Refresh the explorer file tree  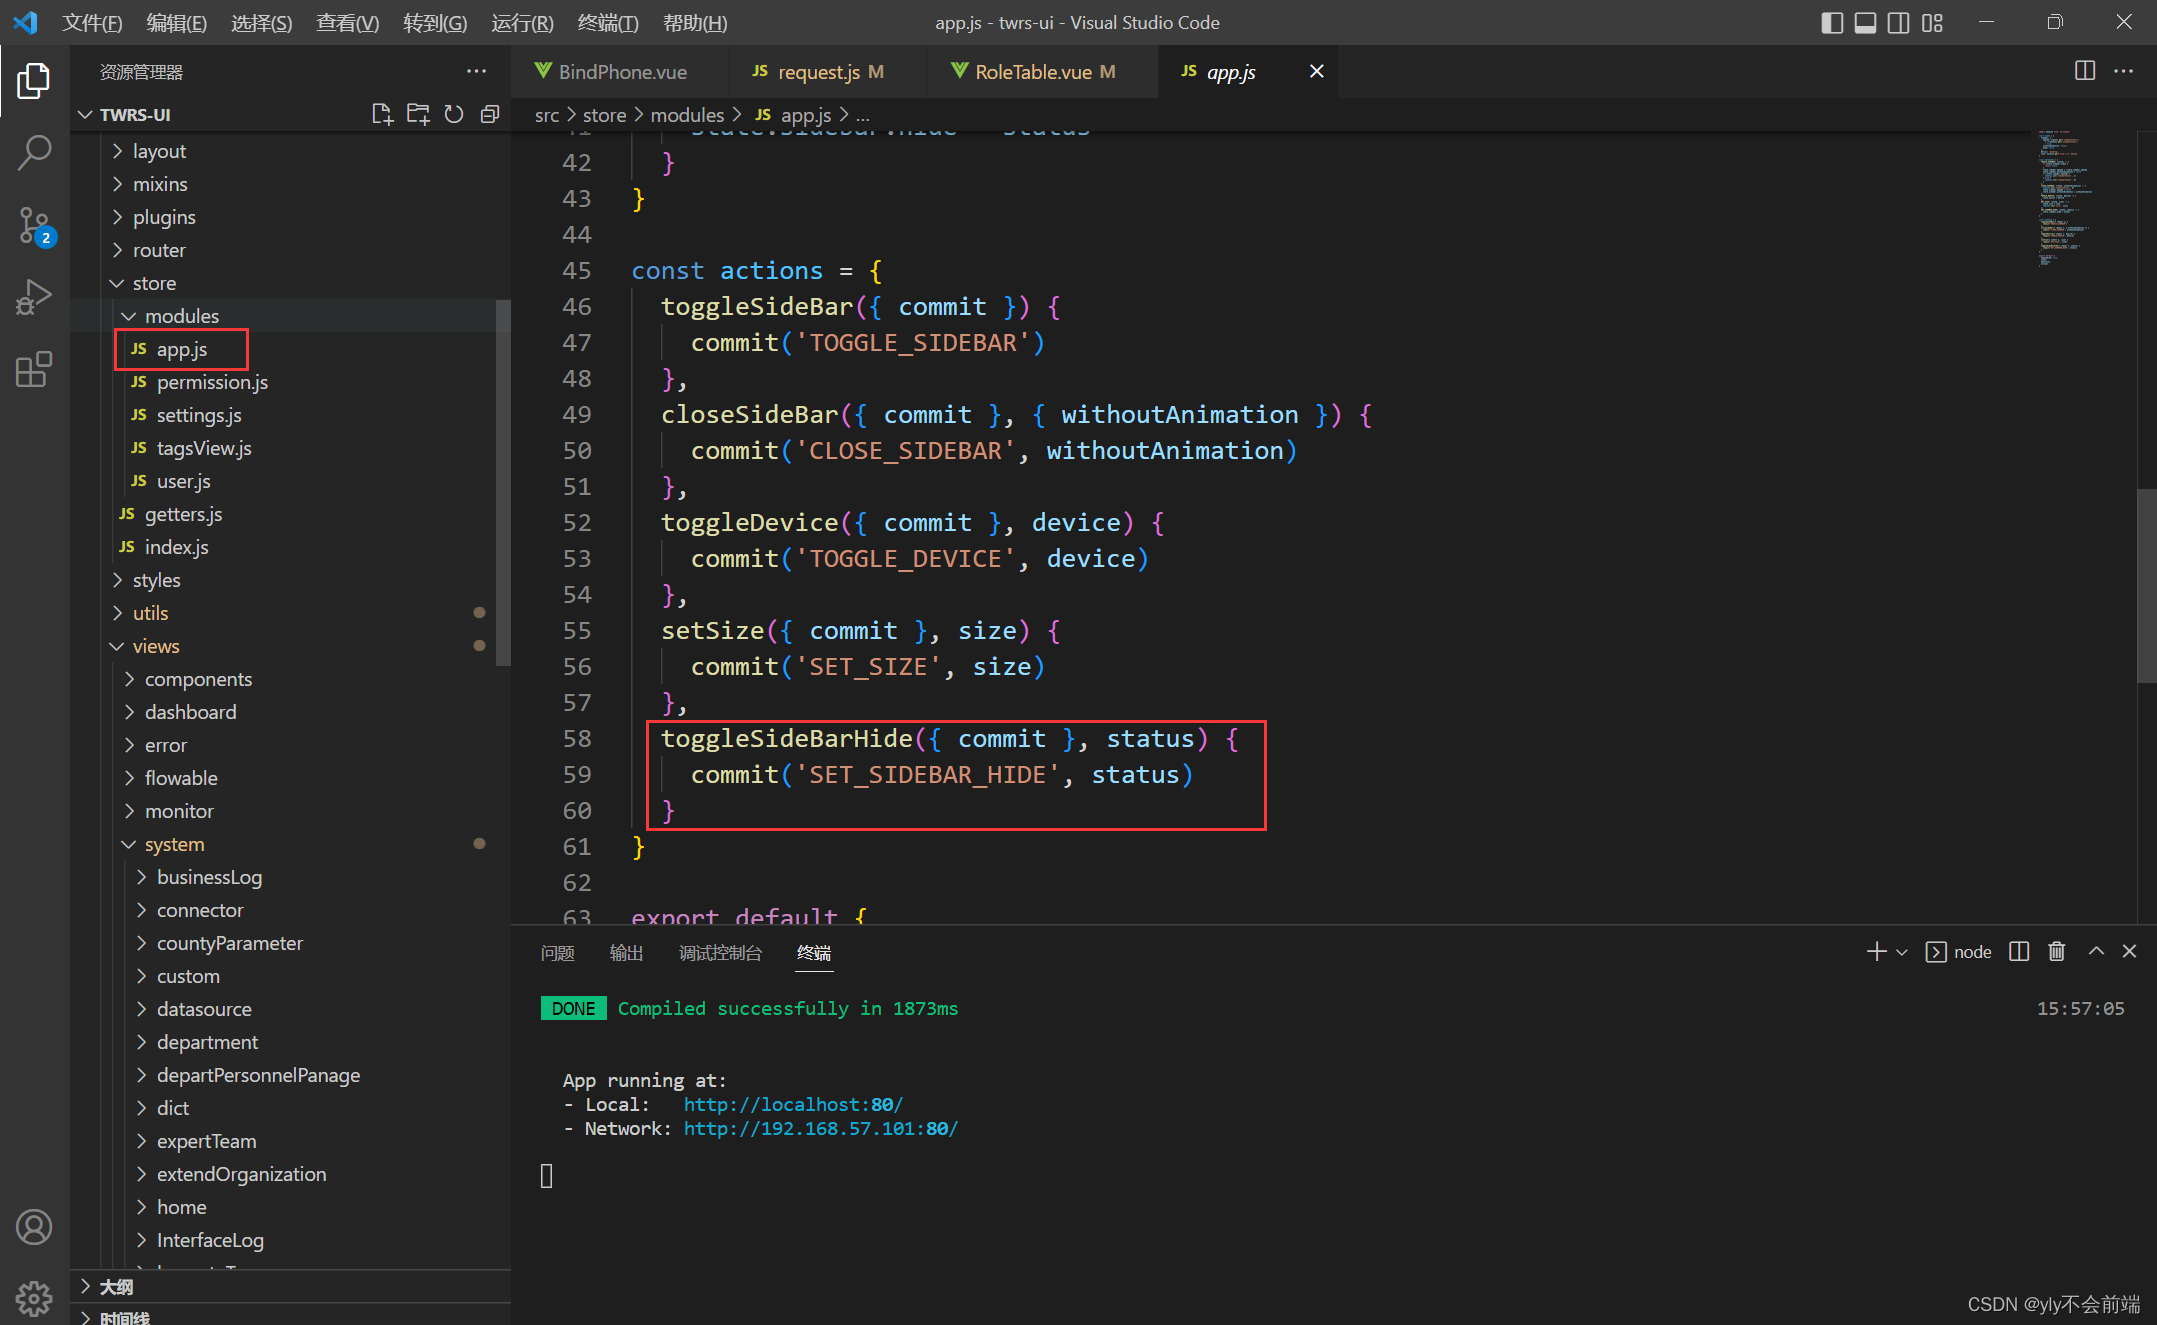tap(454, 114)
